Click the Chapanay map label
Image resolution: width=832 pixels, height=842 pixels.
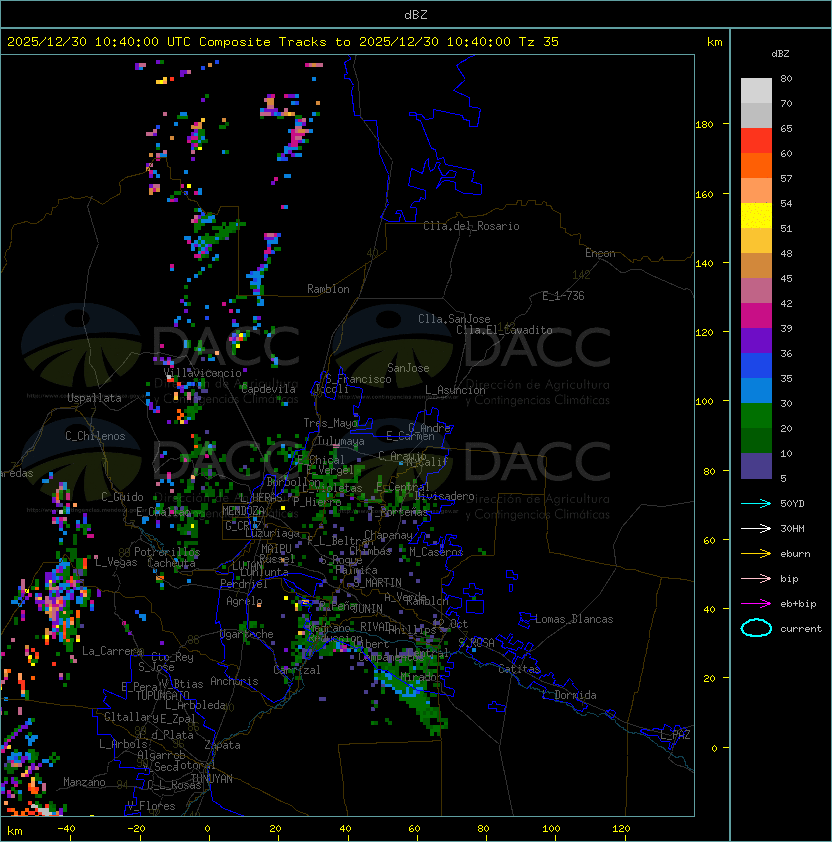[388, 535]
